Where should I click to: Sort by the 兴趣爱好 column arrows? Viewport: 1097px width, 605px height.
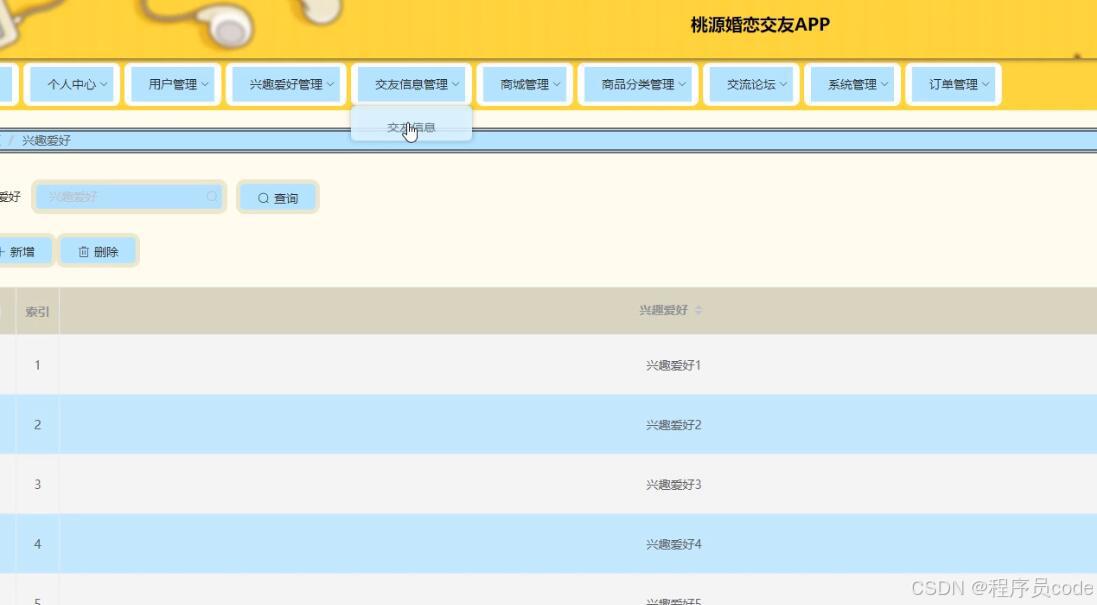pos(698,310)
